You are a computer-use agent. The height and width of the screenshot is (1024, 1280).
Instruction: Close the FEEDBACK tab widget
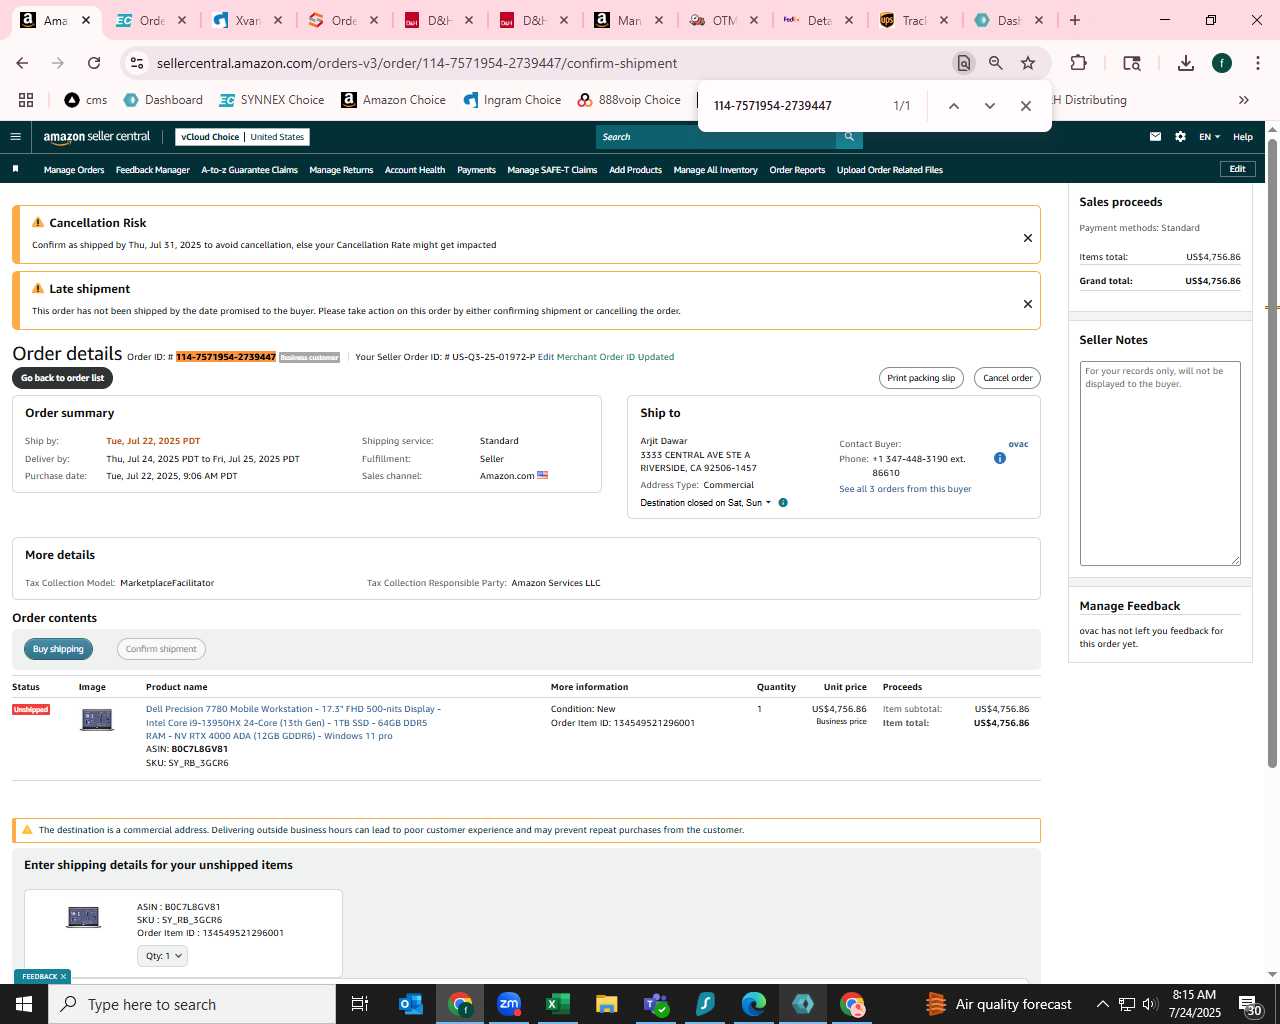click(x=63, y=977)
